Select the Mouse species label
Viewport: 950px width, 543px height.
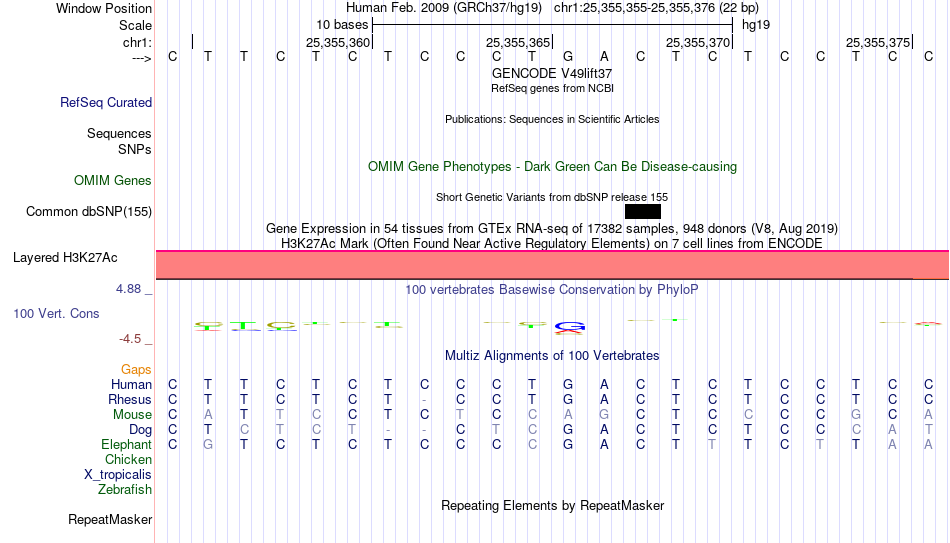point(133,415)
